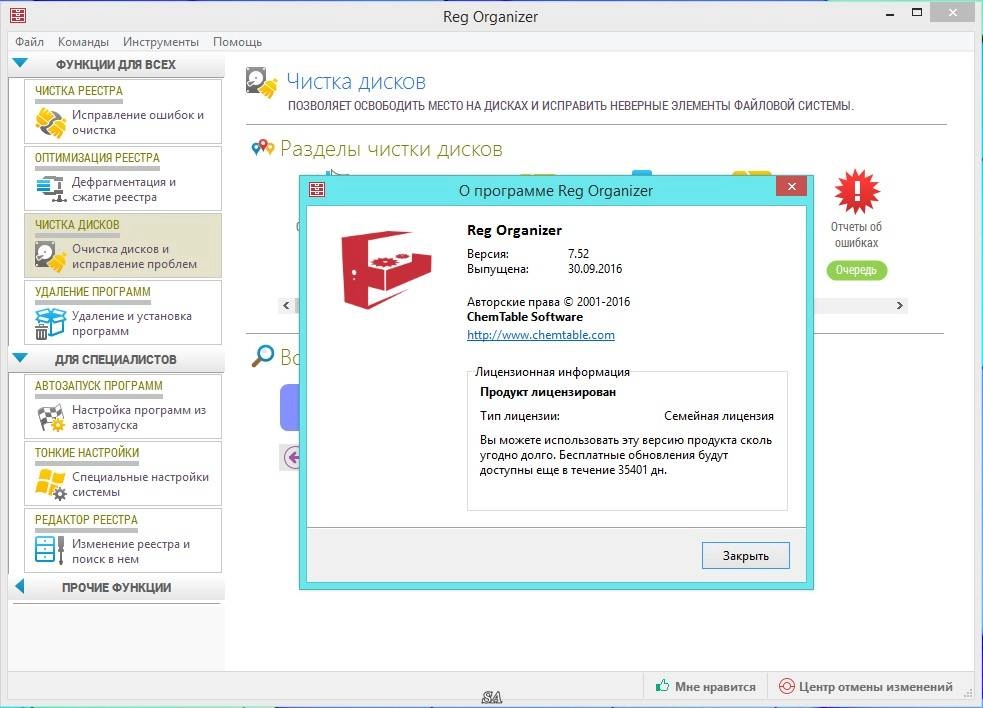Click the registry defragmentation icon
983x708 pixels.
[51, 188]
